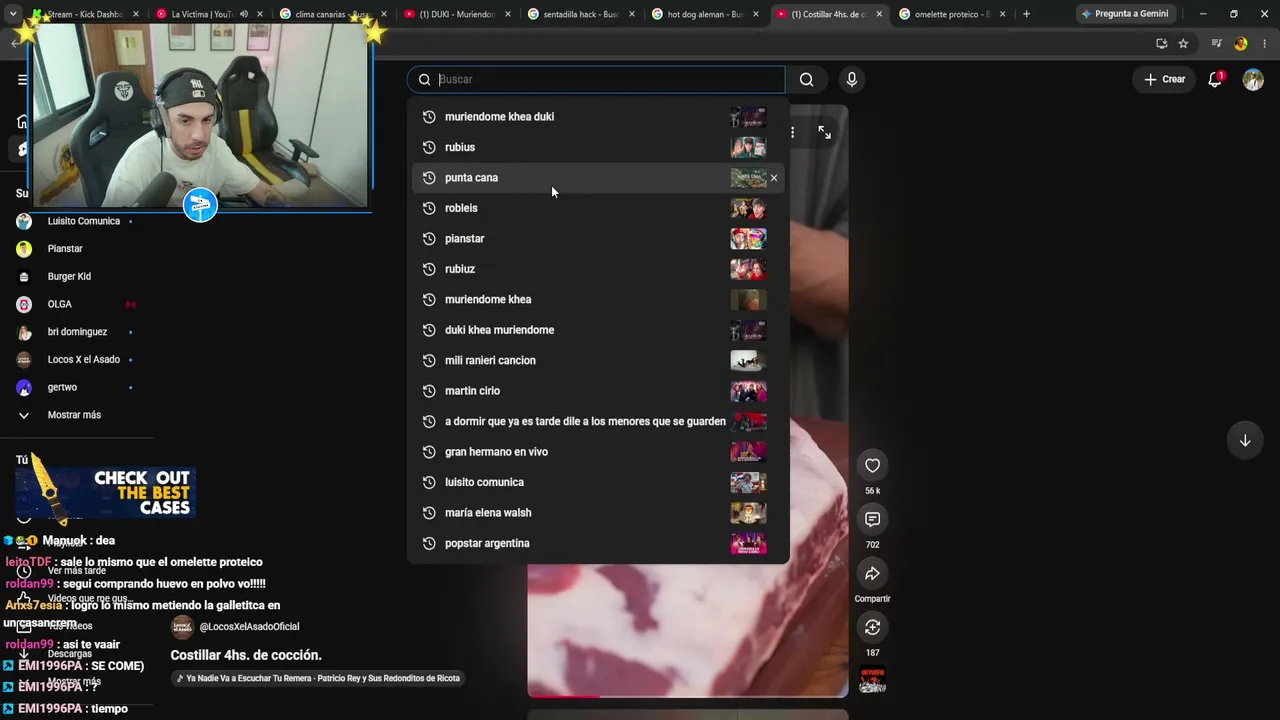Share the short via Compartir icon
Viewport: 1280px width, 720px height.
coord(872,573)
